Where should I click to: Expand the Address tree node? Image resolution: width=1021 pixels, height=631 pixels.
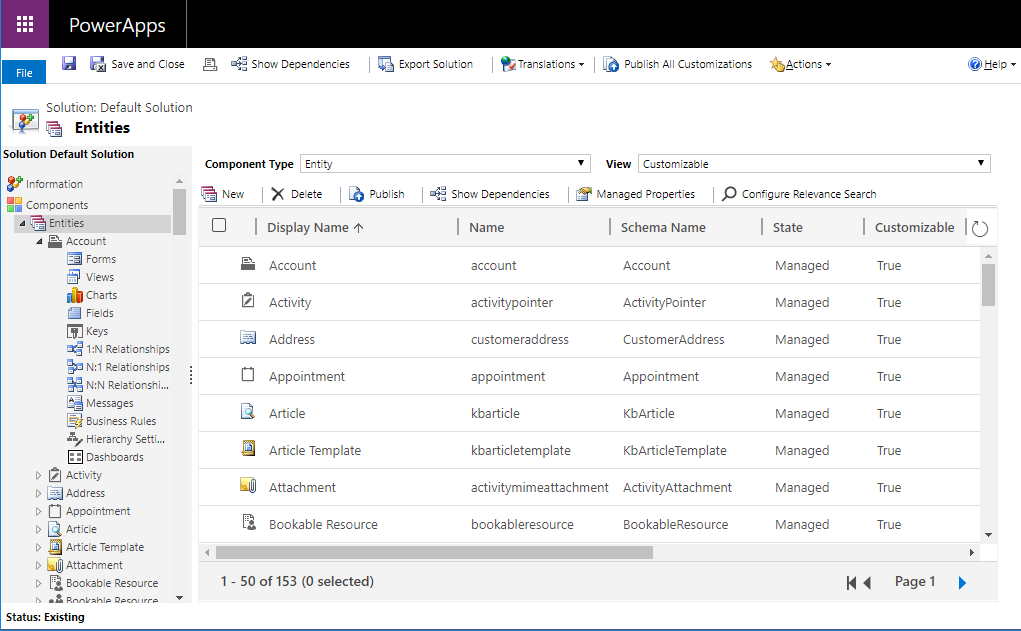[x=38, y=494]
